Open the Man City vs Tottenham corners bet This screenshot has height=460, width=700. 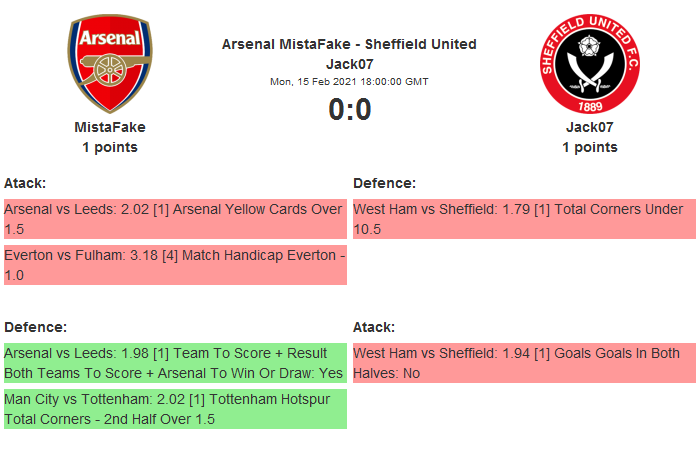[174, 409]
